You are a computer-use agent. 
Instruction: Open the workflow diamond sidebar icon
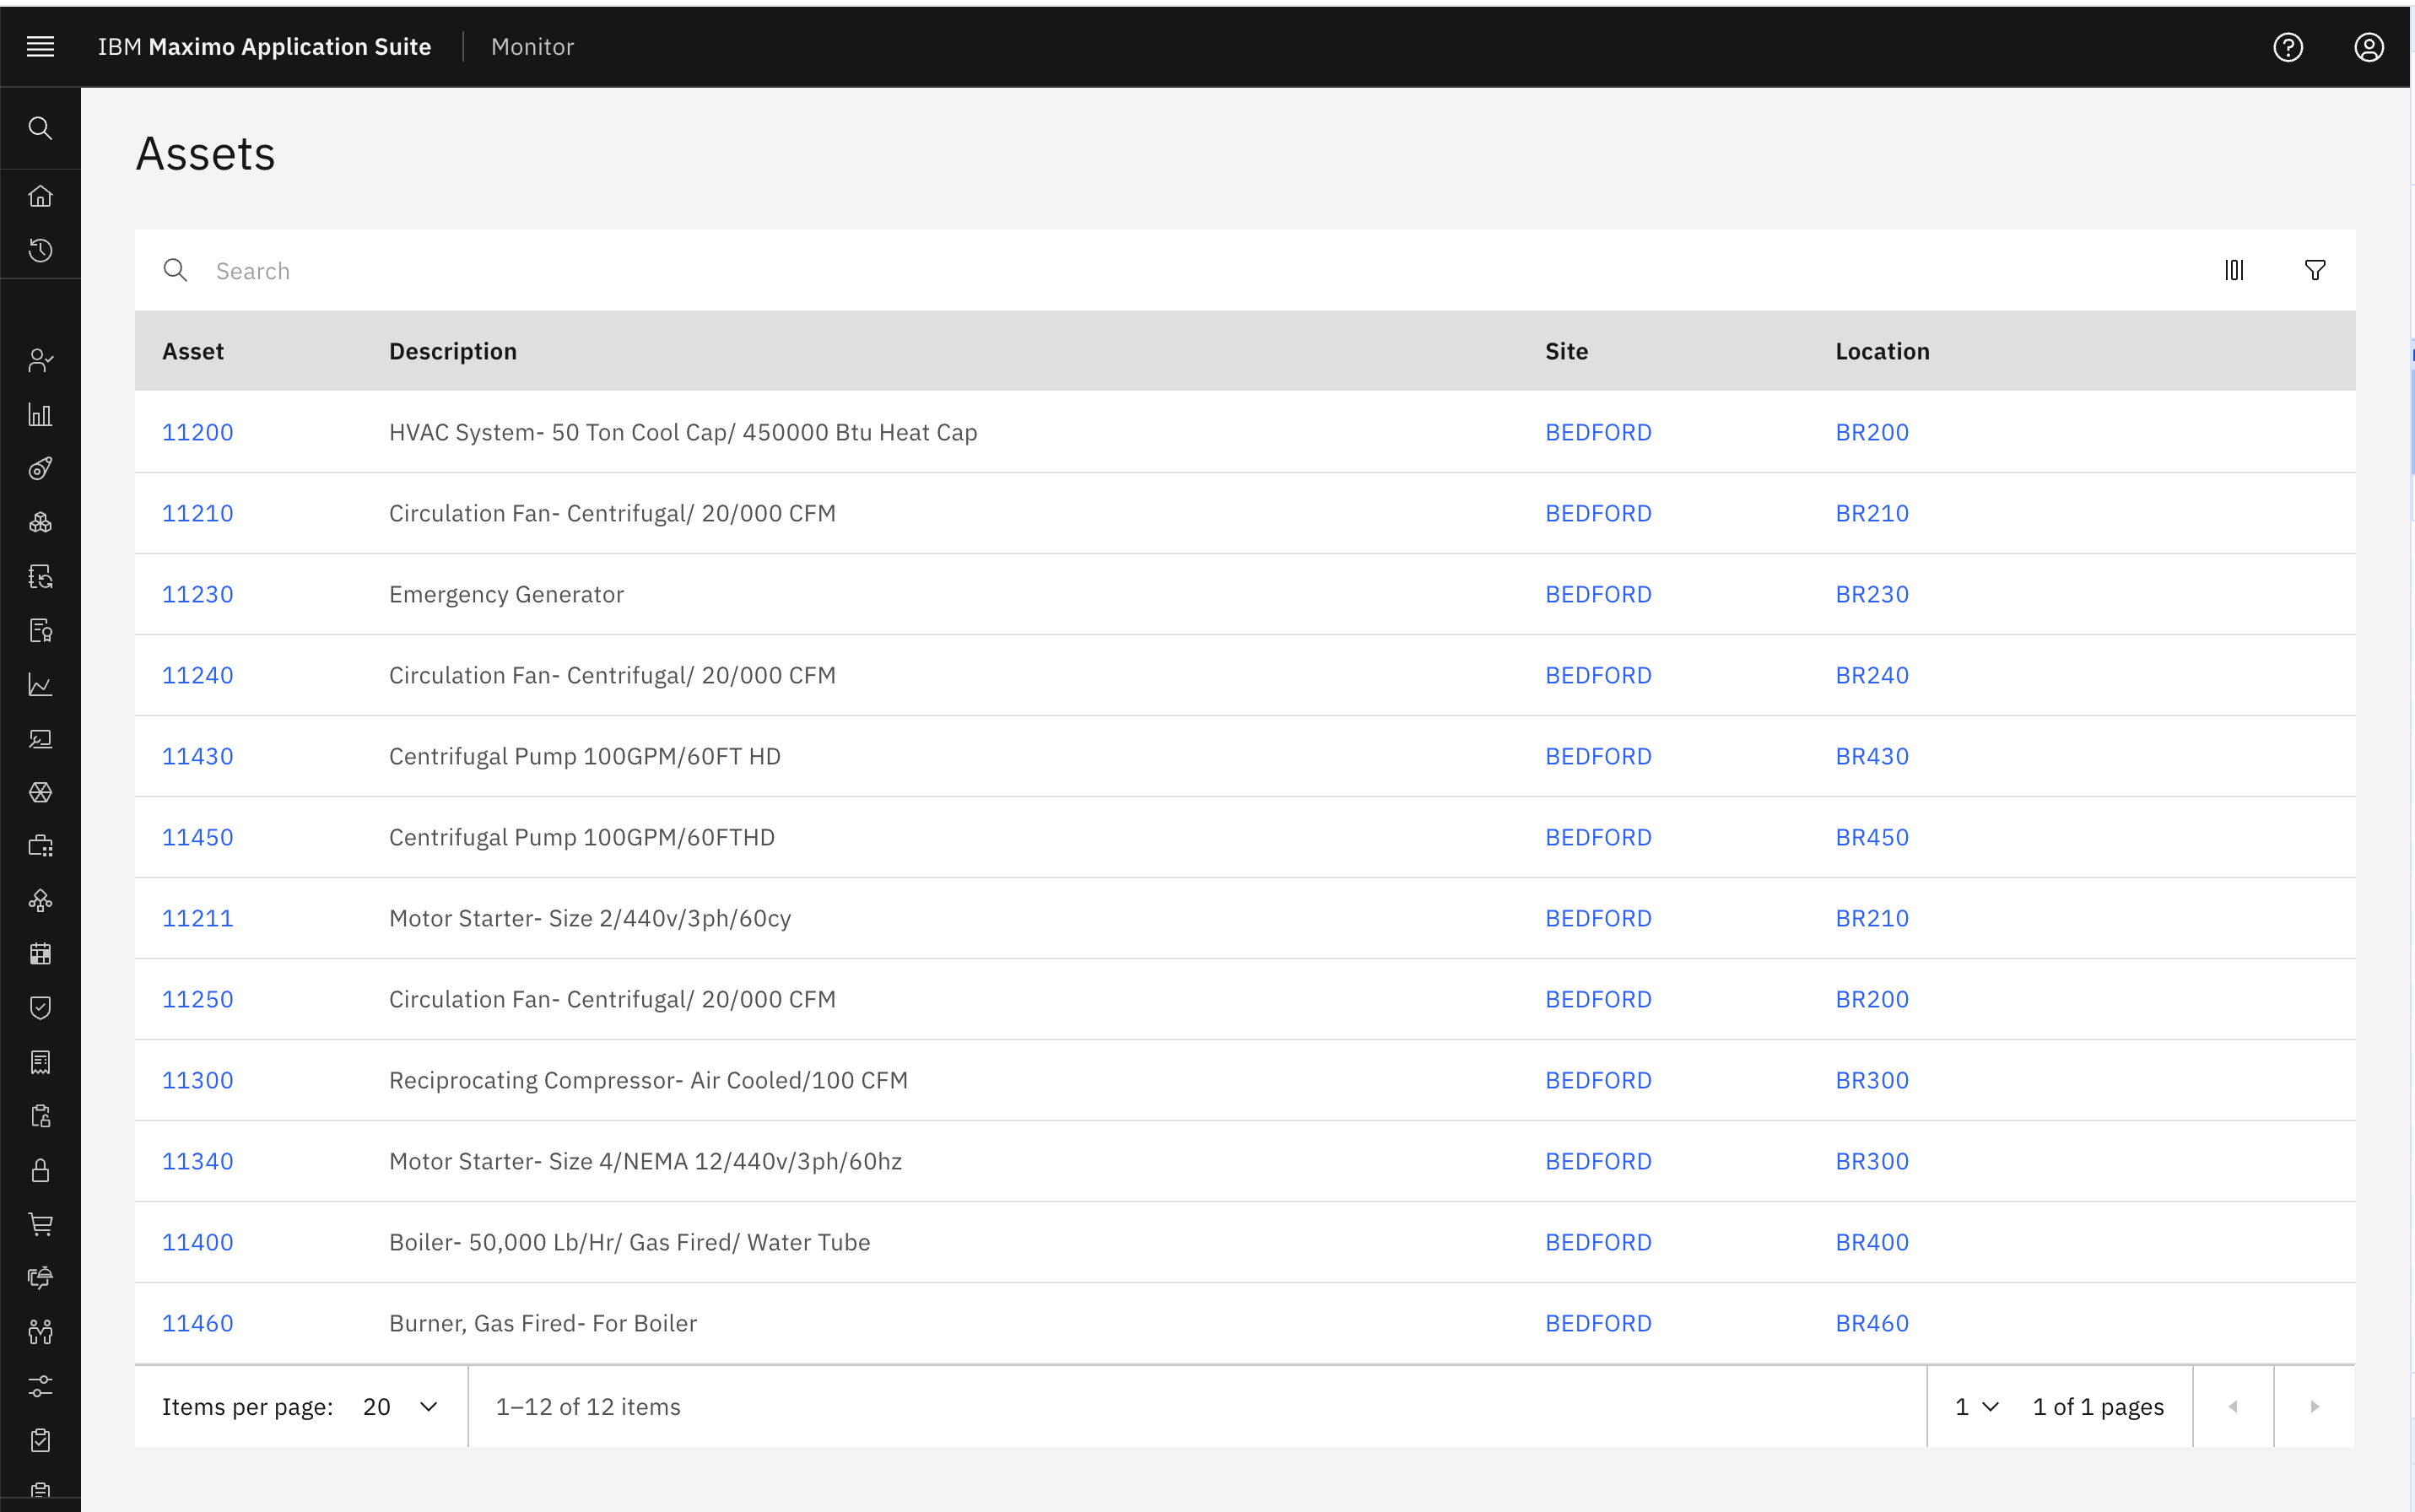pos(40,901)
